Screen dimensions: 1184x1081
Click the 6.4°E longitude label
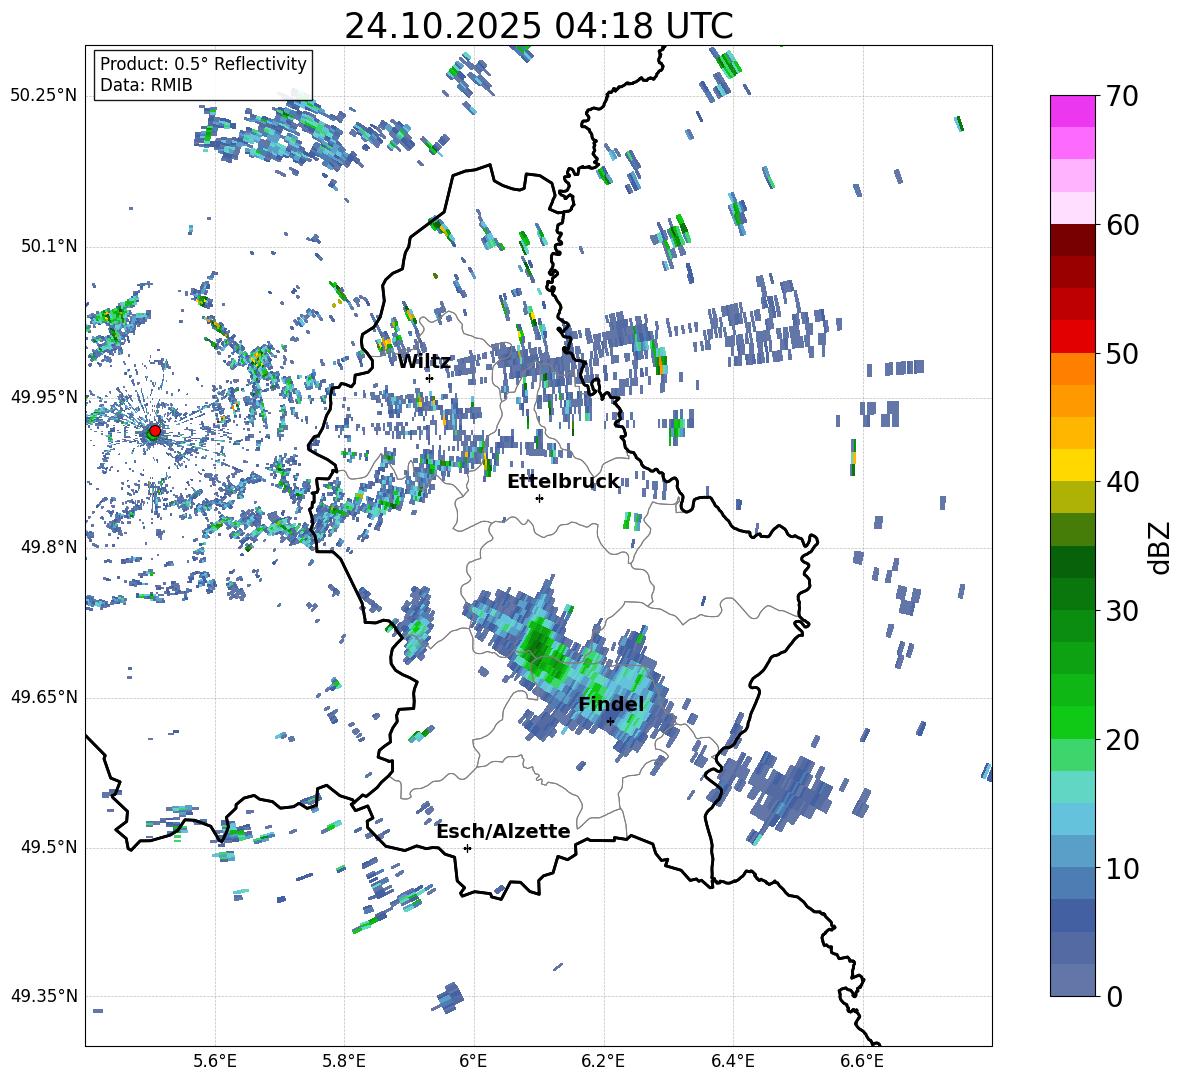click(x=732, y=1061)
